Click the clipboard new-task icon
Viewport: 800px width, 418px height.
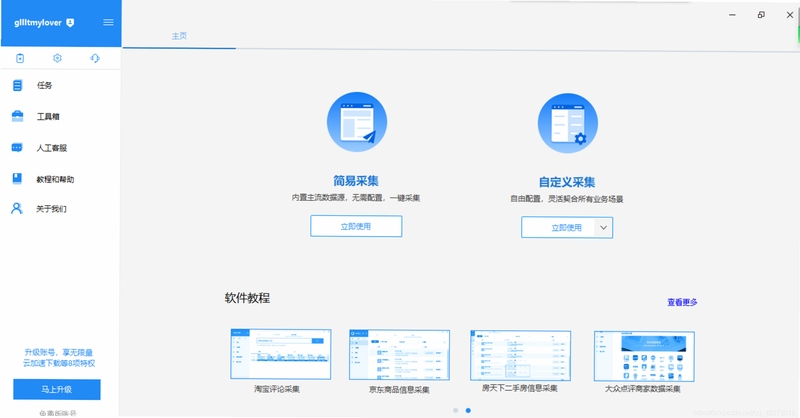[x=20, y=58]
